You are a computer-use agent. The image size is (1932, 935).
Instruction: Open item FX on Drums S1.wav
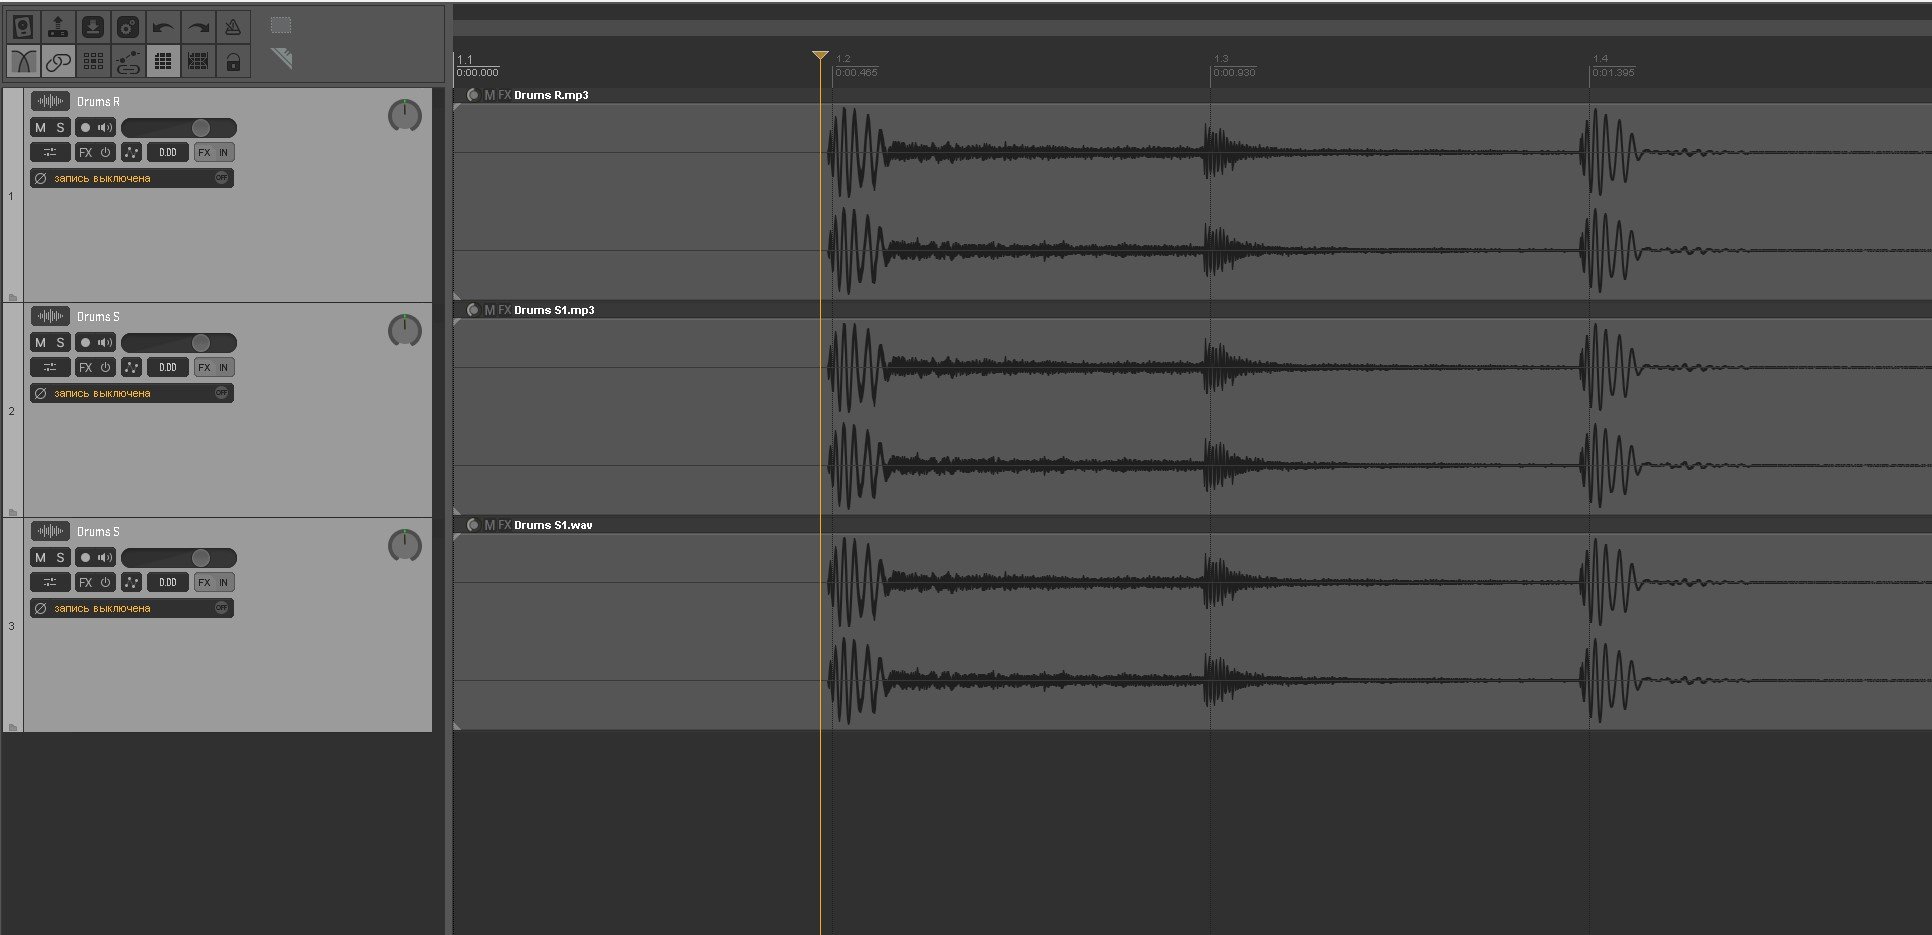coord(505,525)
